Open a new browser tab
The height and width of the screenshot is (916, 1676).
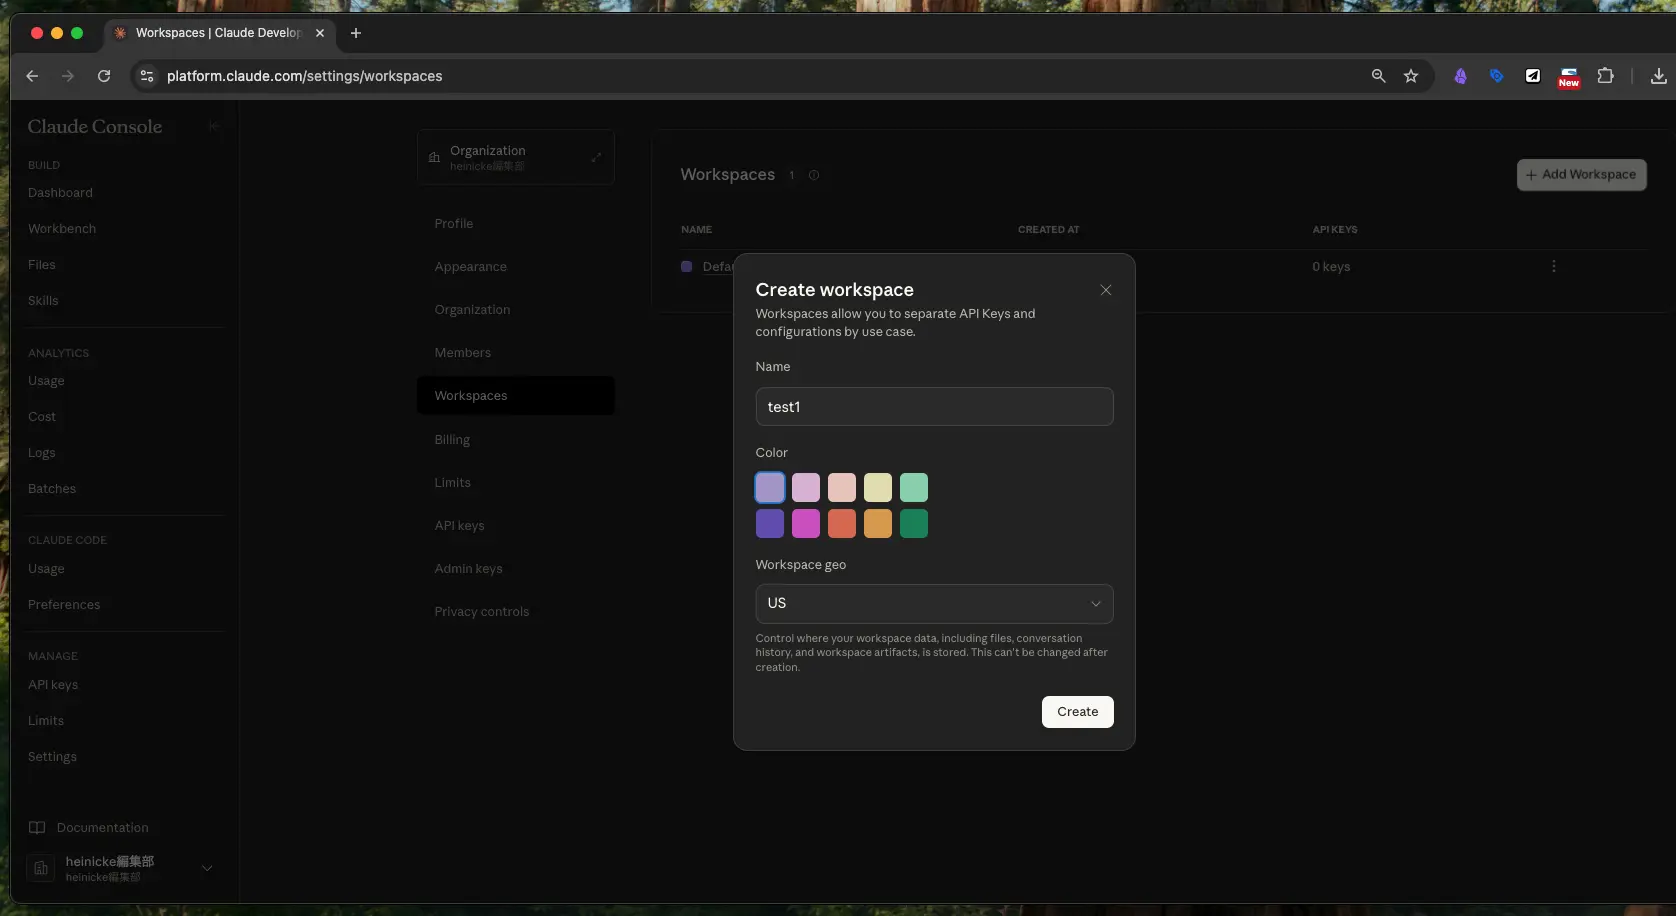point(355,33)
